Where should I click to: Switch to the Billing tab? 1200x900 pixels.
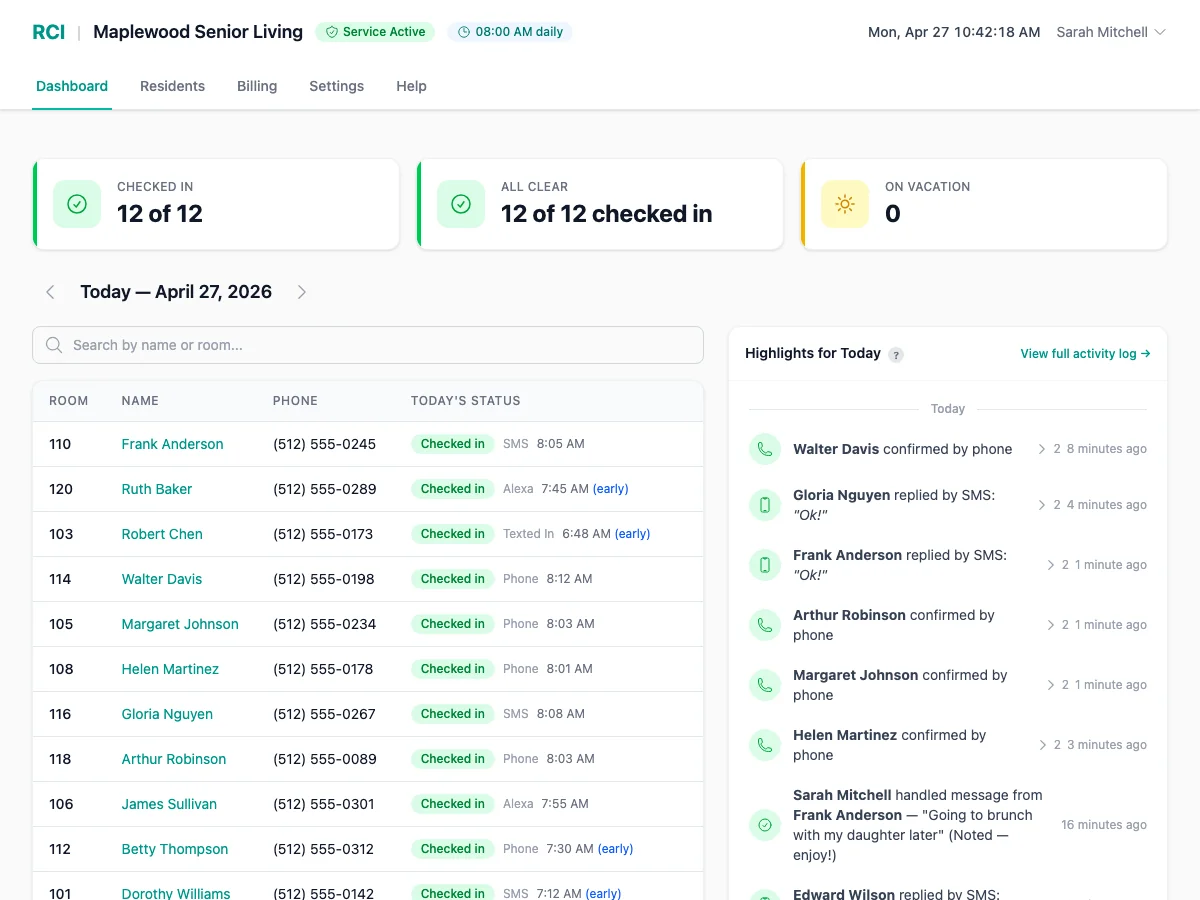tap(257, 86)
